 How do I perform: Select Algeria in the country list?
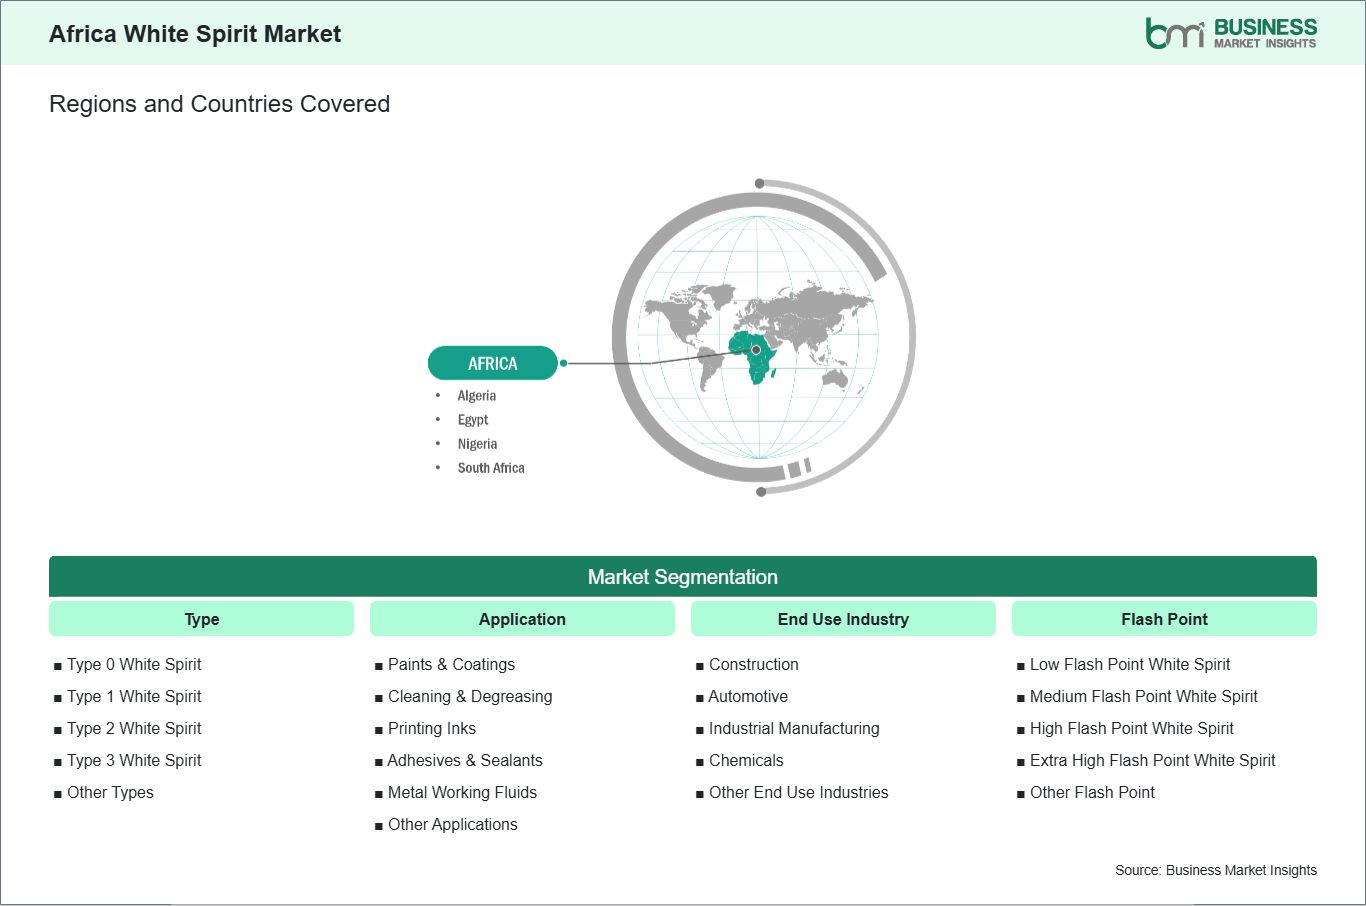click(x=477, y=396)
